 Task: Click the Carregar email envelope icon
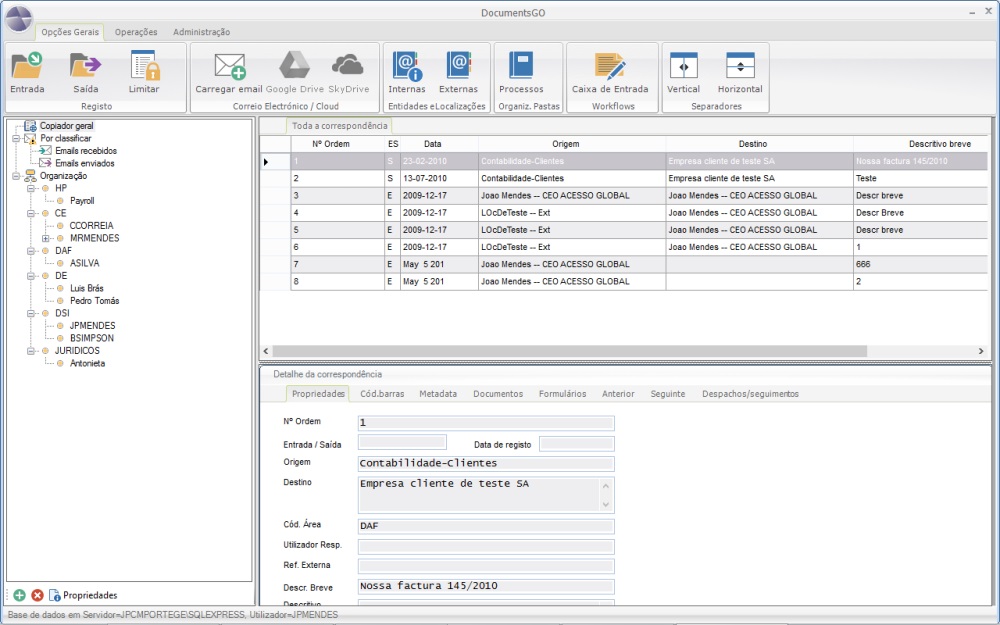coord(229,67)
